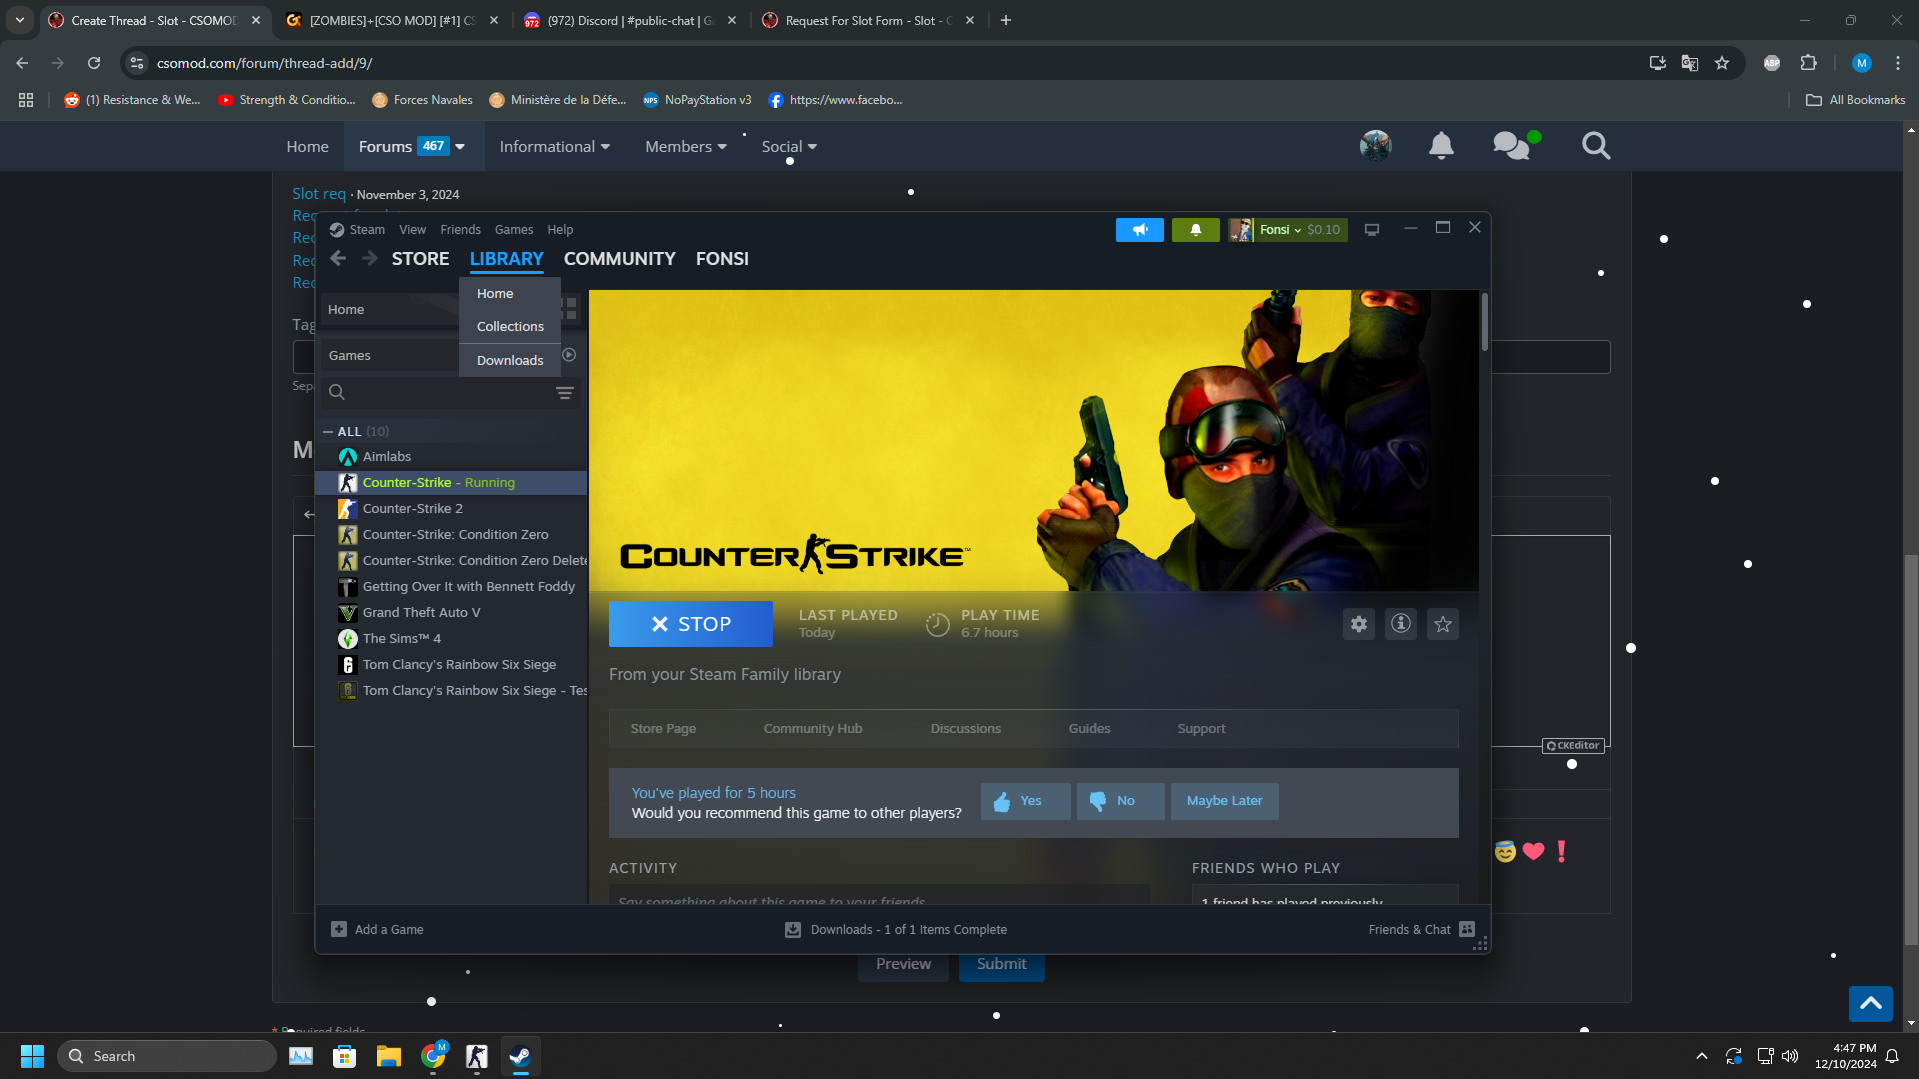Click thumbs down No recommendation
Screen dimensions: 1919x1079
[1119, 801]
